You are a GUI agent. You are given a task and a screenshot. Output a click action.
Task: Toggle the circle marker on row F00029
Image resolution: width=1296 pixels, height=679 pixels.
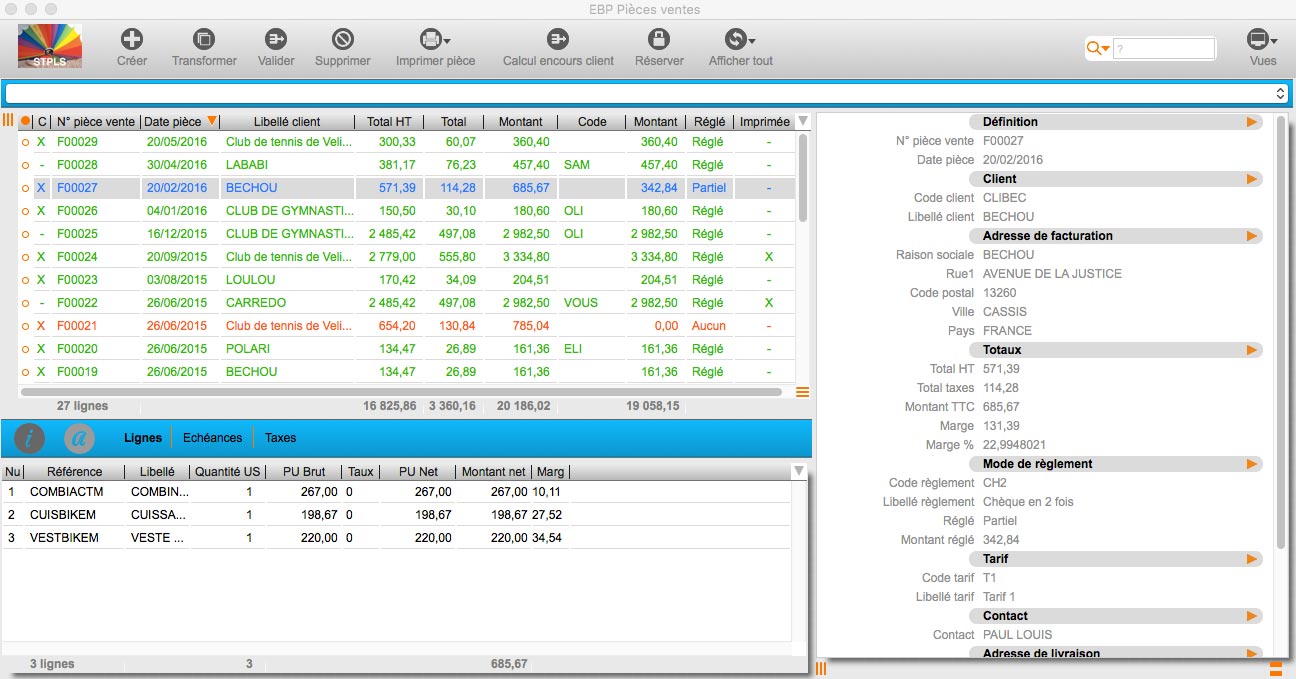point(25,143)
